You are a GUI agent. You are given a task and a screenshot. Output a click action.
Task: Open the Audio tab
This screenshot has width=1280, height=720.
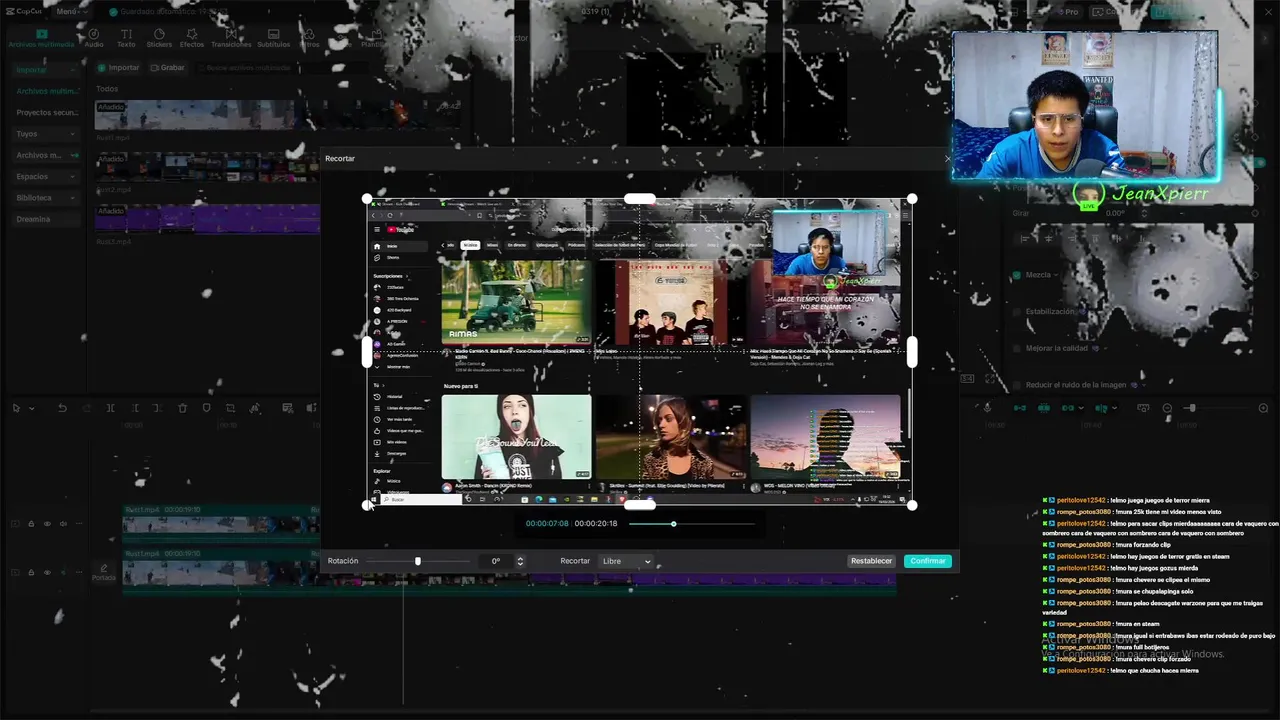point(94,38)
